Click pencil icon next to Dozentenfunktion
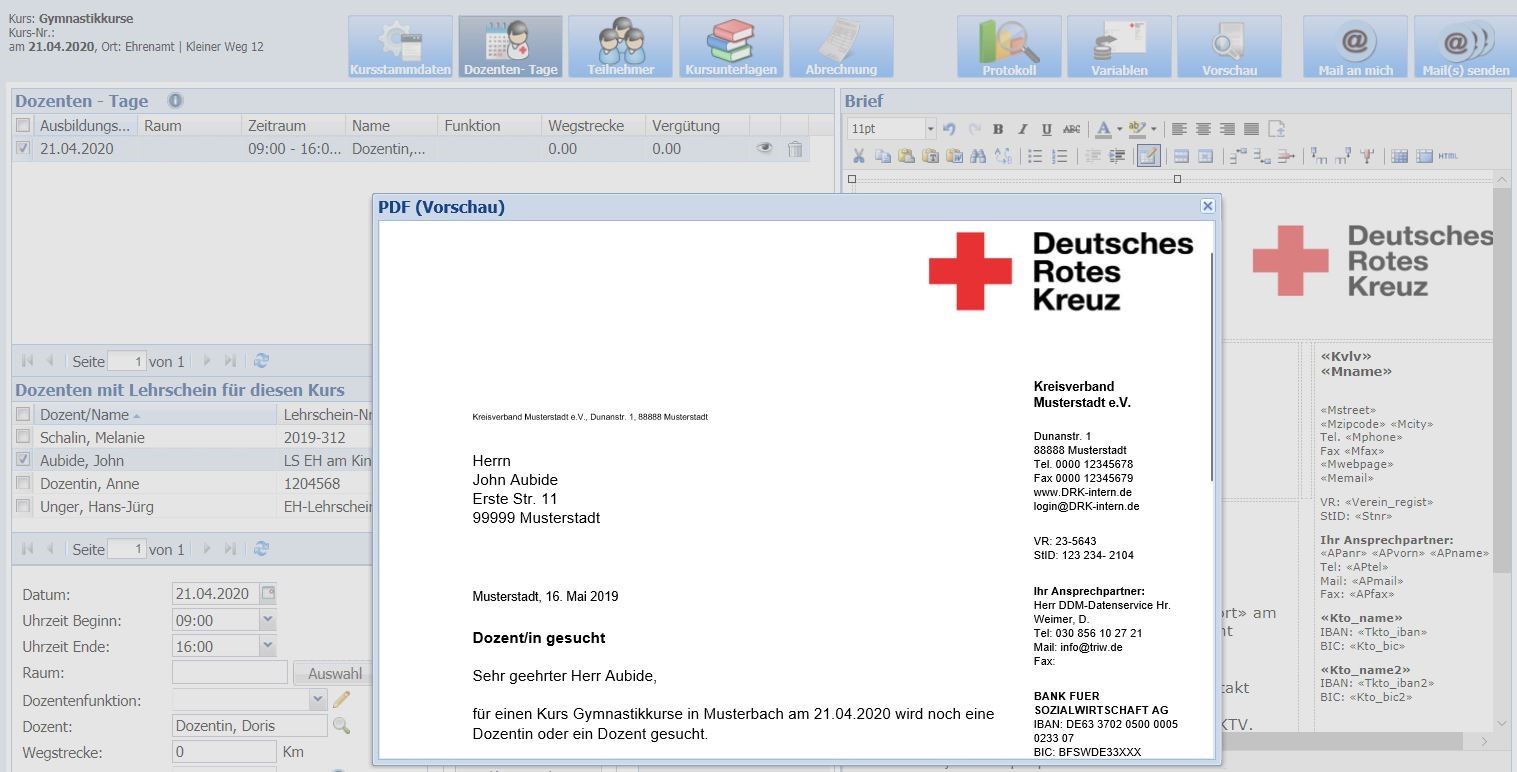This screenshot has height=772, width=1517. 342,700
